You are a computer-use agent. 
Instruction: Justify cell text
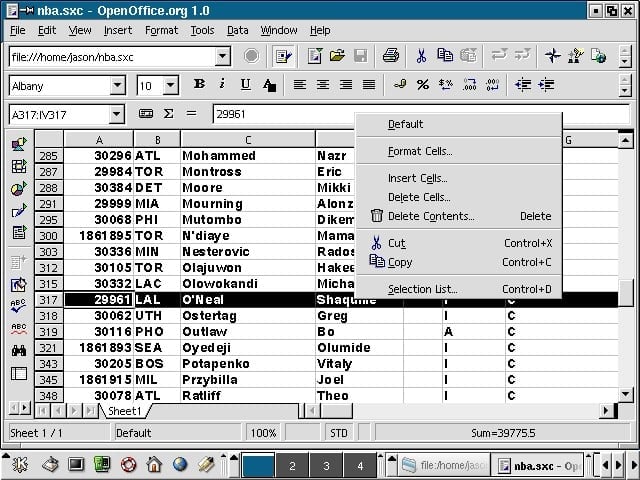tap(369, 85)
